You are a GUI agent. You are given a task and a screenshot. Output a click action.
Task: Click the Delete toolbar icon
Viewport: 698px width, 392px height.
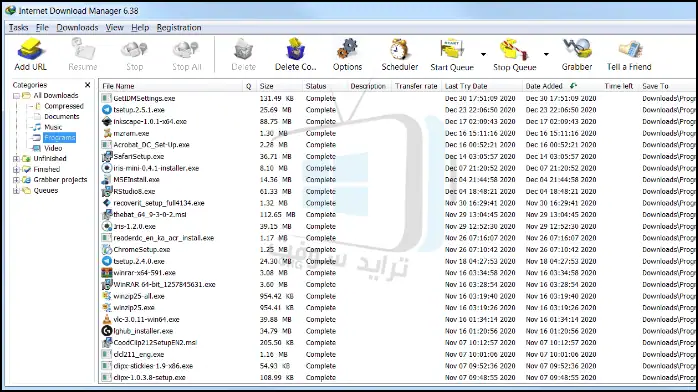click(243, 49)
